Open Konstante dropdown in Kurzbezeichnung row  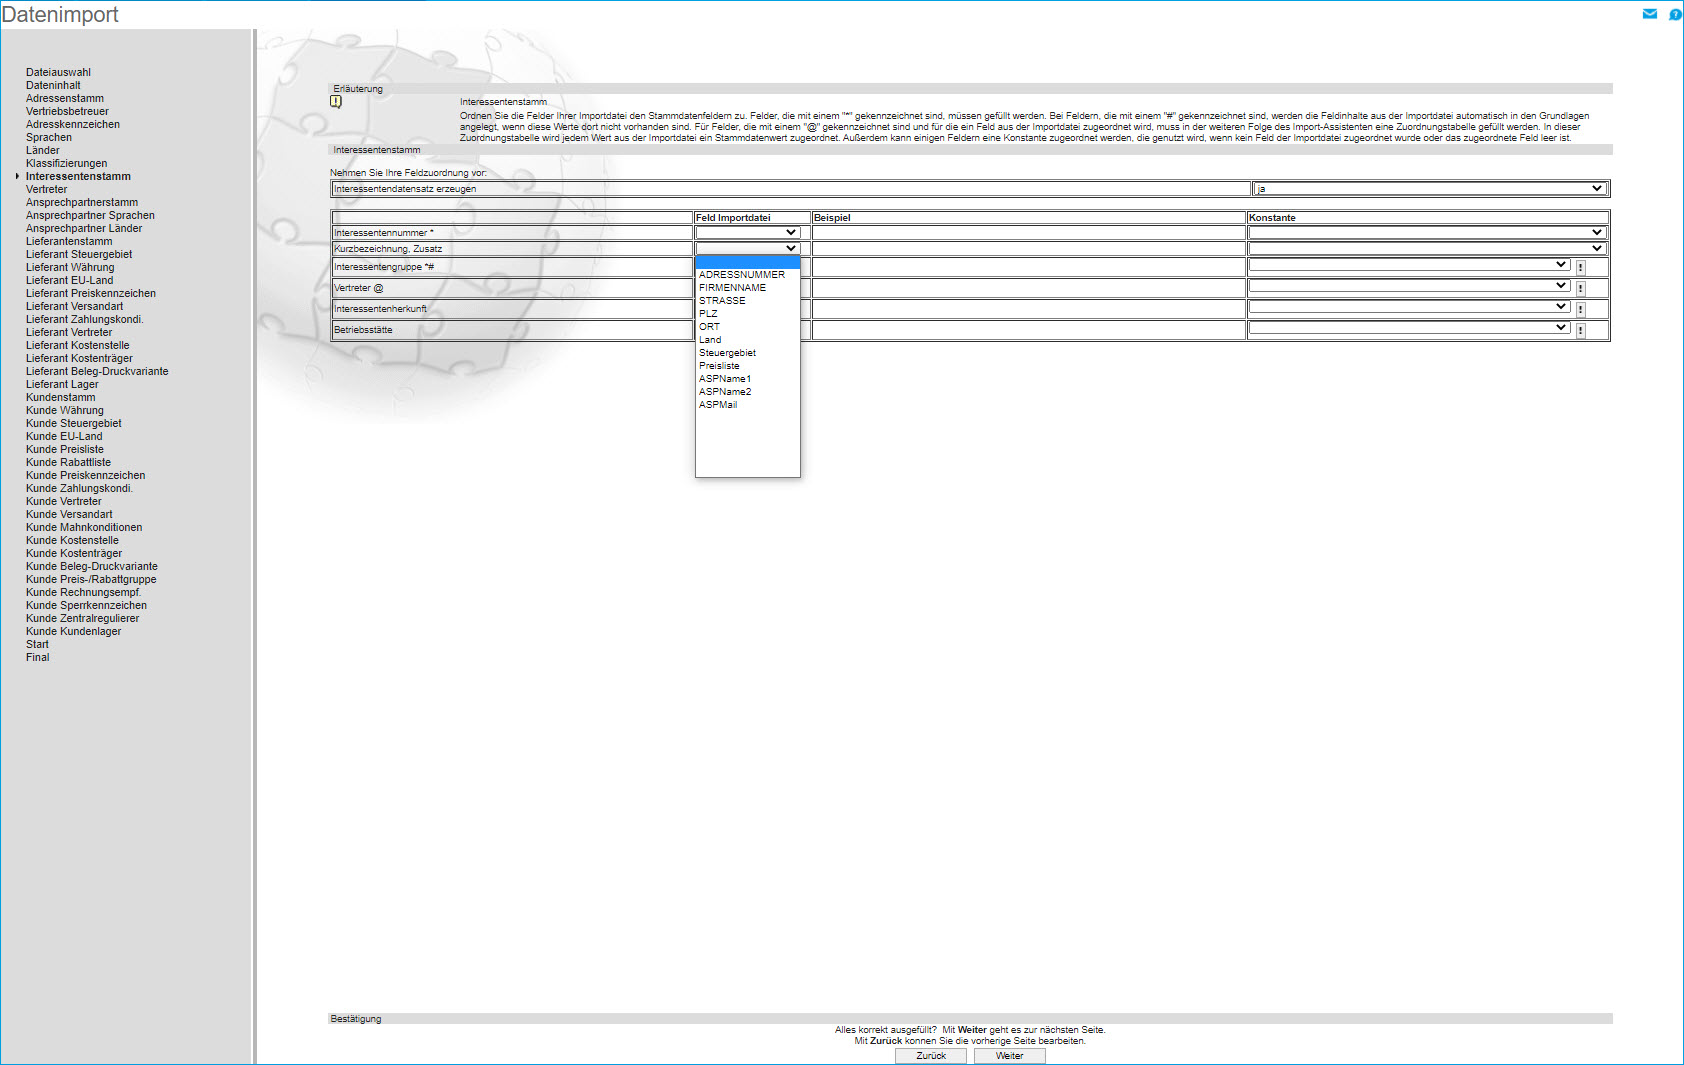(x=1427, y=249)
